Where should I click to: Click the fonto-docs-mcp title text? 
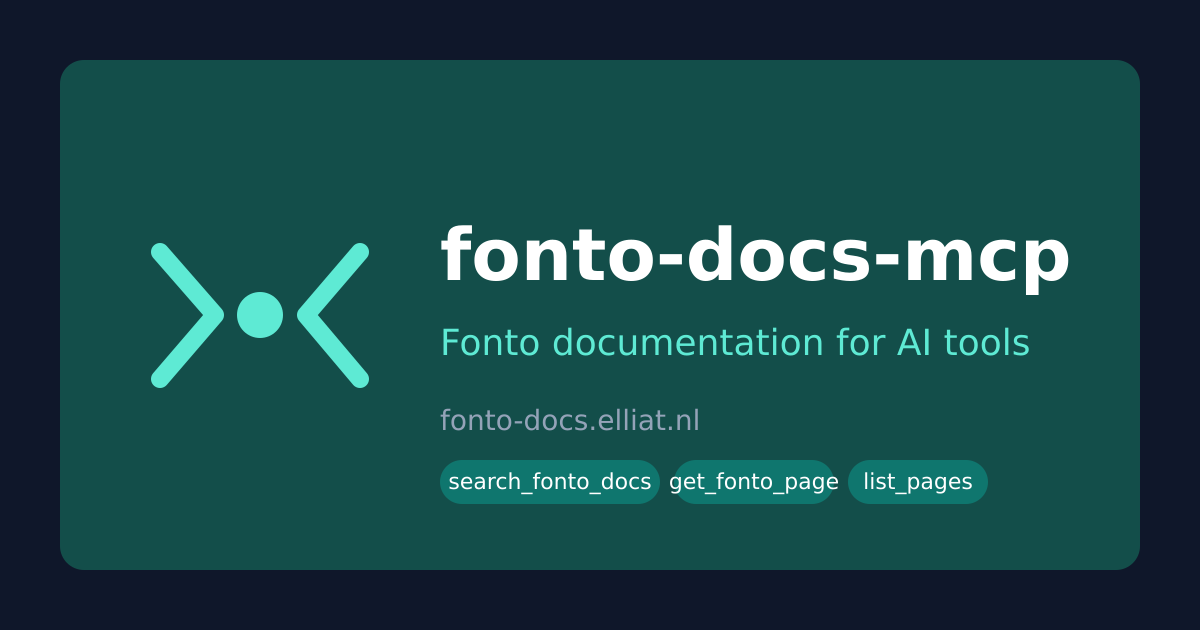pyautogui.click(x=755, y=256)
